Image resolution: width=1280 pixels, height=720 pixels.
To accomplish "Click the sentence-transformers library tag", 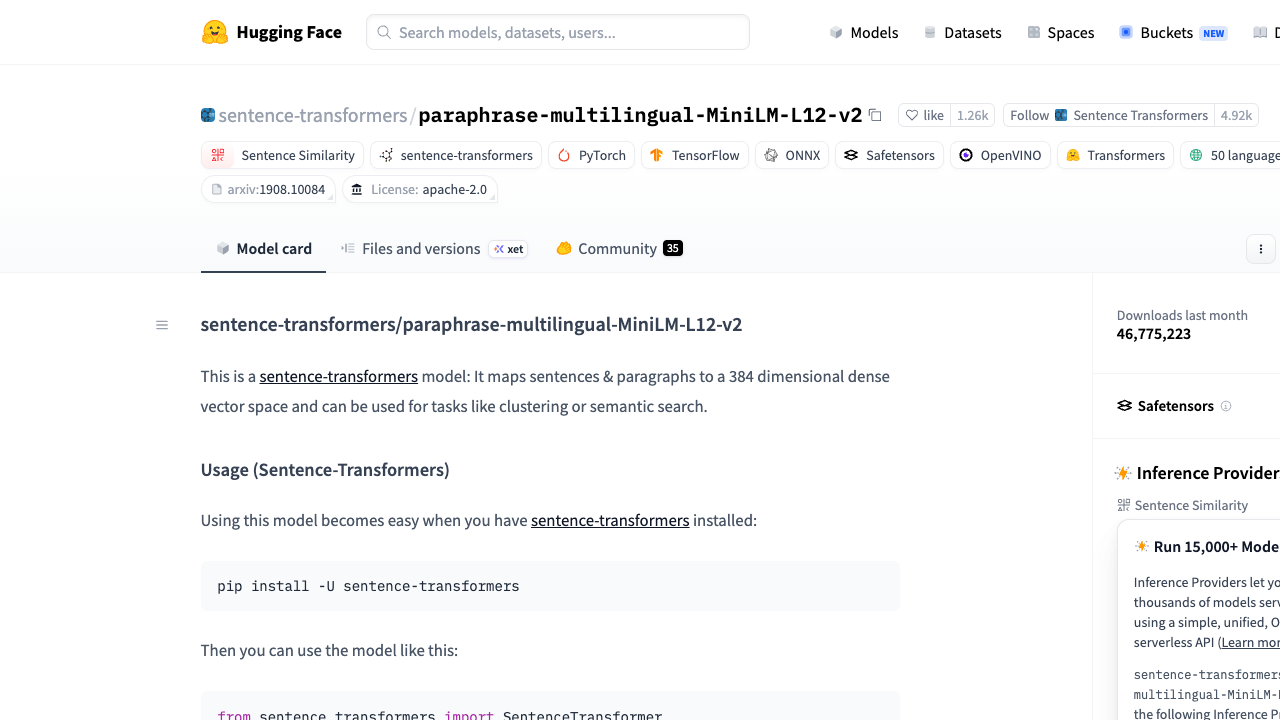I will [x=456, y=155].
